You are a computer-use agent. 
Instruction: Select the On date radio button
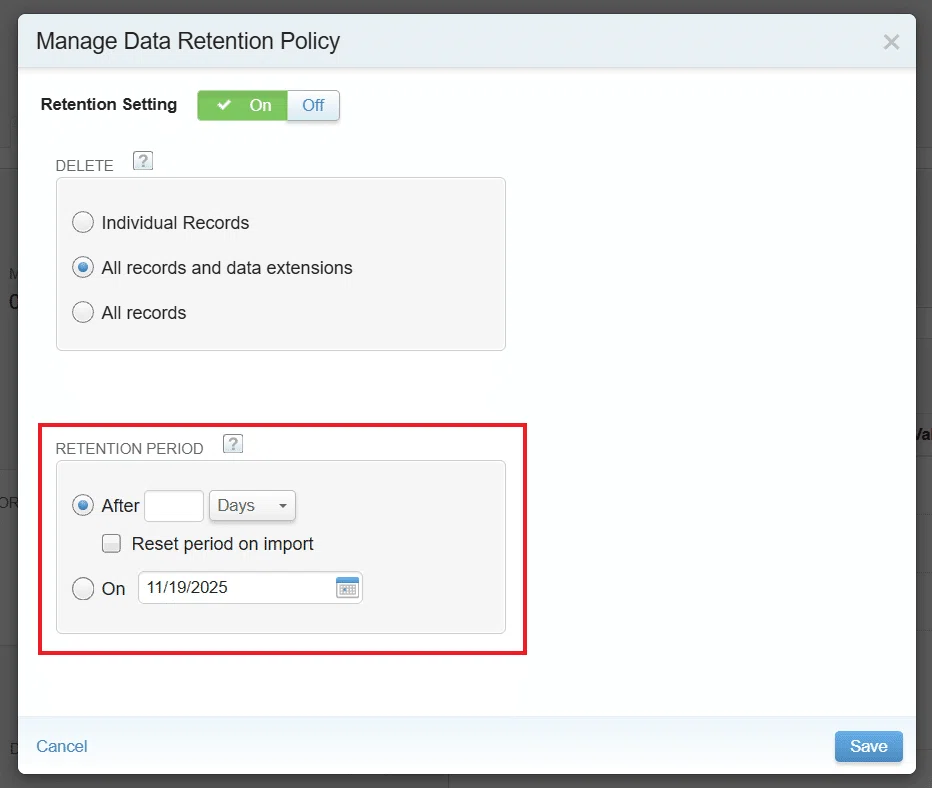pyautogui.click(x=83, y=588)
